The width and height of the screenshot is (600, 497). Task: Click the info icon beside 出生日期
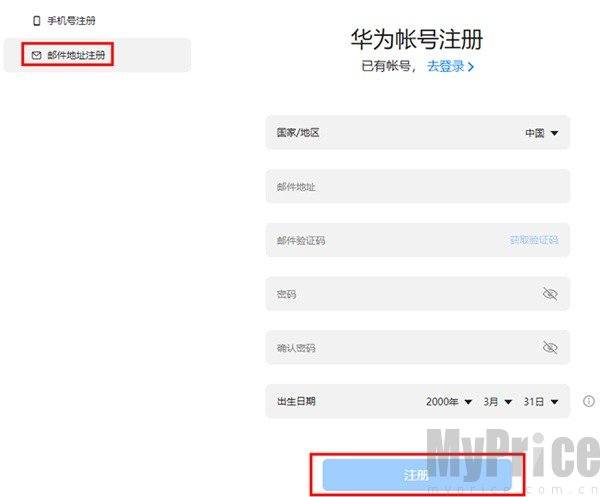(589, 401)
